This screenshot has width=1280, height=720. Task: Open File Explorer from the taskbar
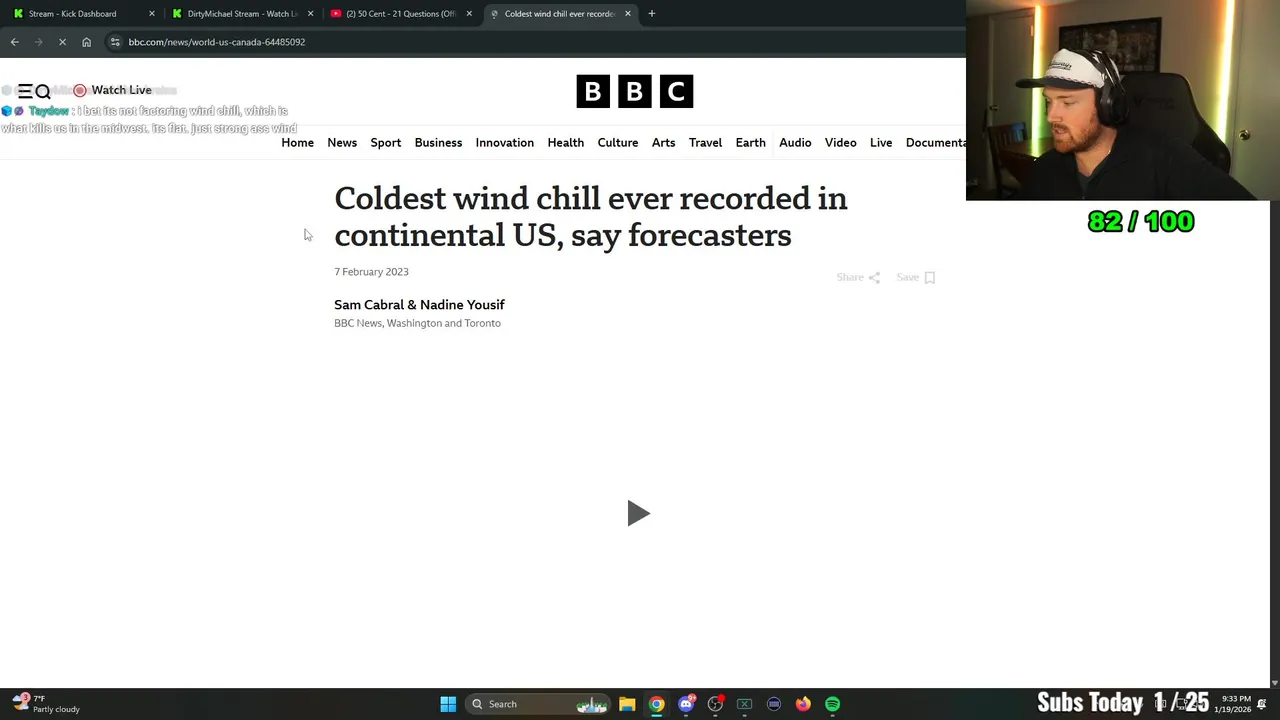click(x=627, y=704)
